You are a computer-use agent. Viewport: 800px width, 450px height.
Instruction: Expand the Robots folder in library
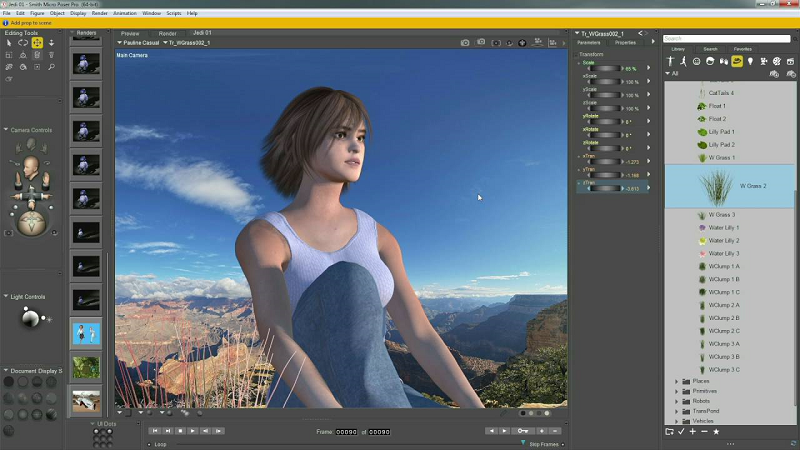point(677,401)
